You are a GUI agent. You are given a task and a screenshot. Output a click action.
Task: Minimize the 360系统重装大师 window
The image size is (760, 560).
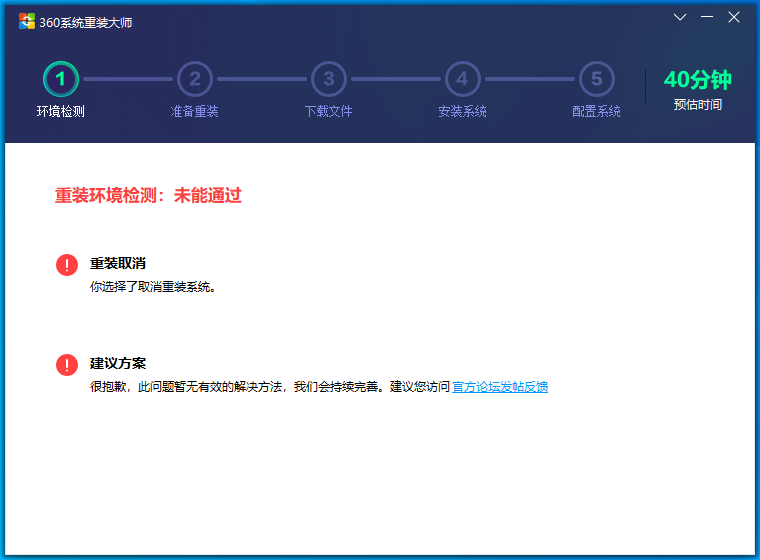pyautogui.click(x=707, y=17)
